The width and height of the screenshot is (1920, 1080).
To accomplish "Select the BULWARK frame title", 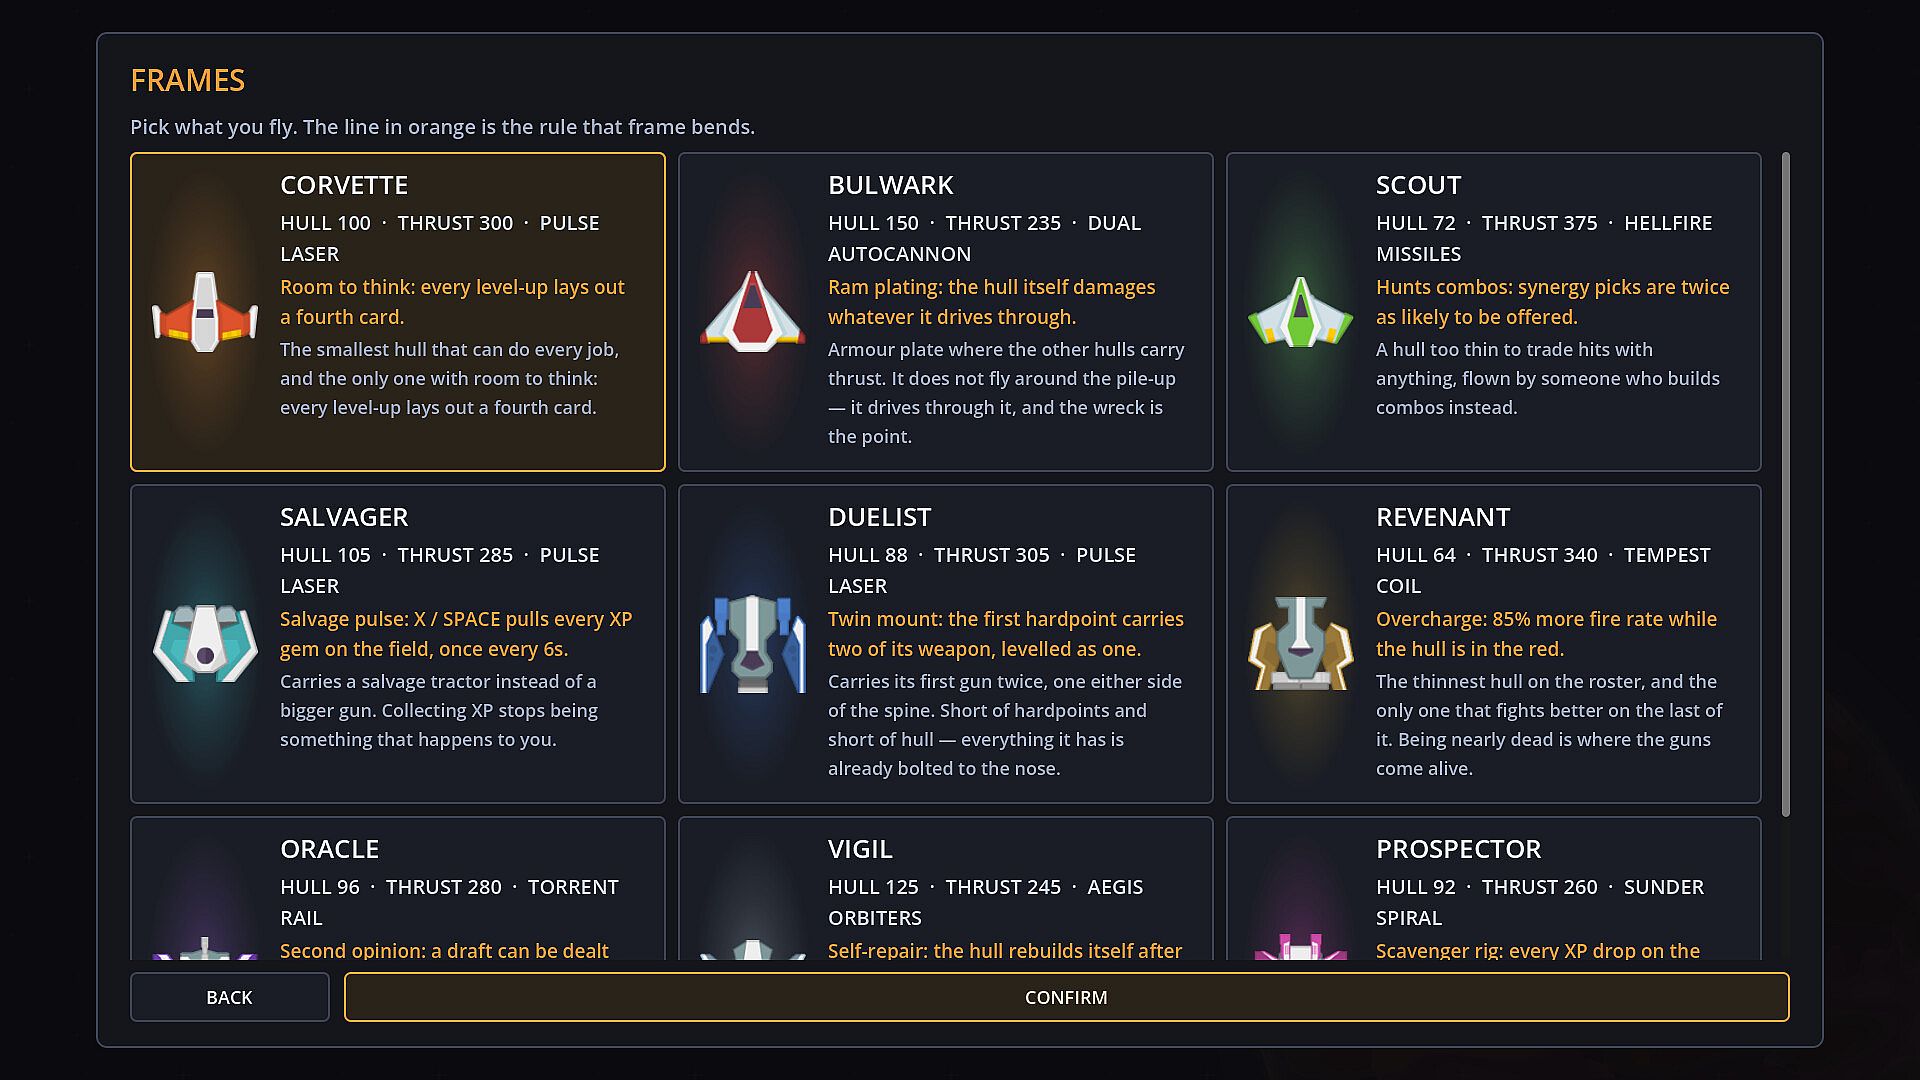I will (x=890, y=185).
